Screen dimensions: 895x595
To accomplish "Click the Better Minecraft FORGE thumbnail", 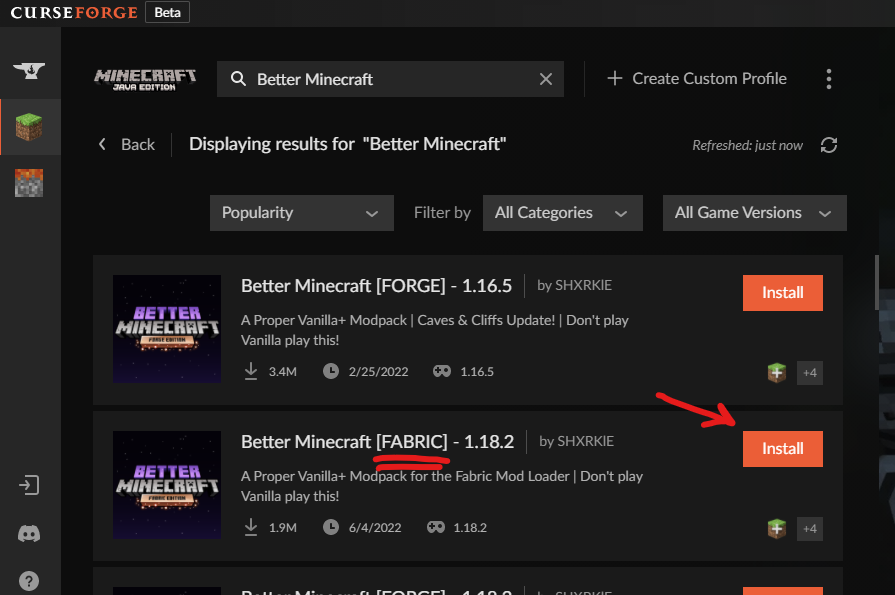I will (x=167, y=329).
